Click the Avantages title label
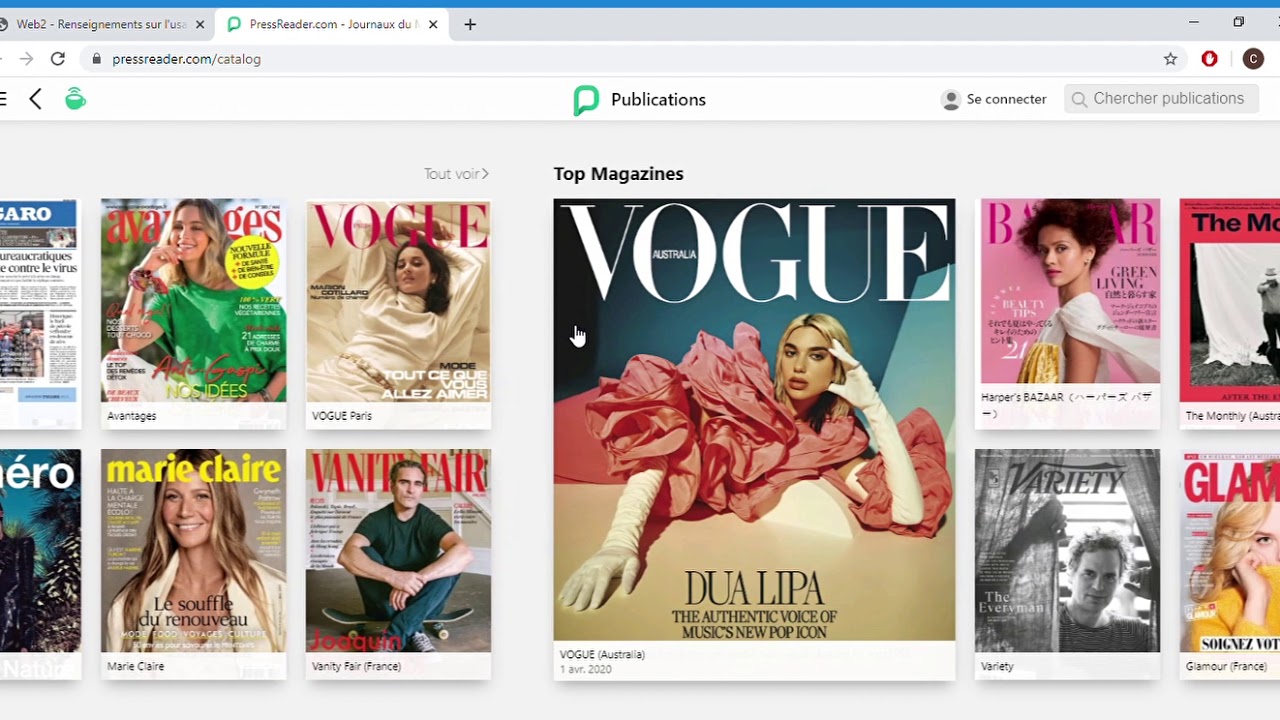1280x720 pixels. point(132,416)
